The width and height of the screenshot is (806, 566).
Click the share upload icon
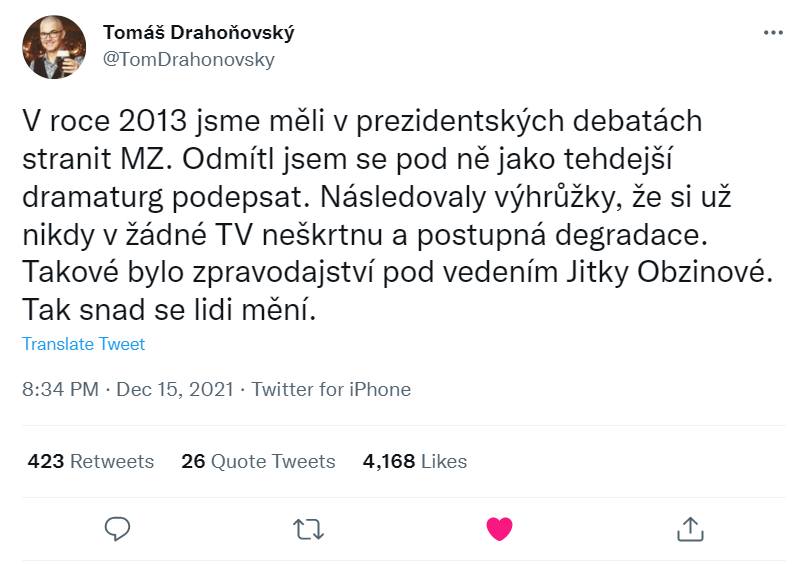click(x=690, y=526)
